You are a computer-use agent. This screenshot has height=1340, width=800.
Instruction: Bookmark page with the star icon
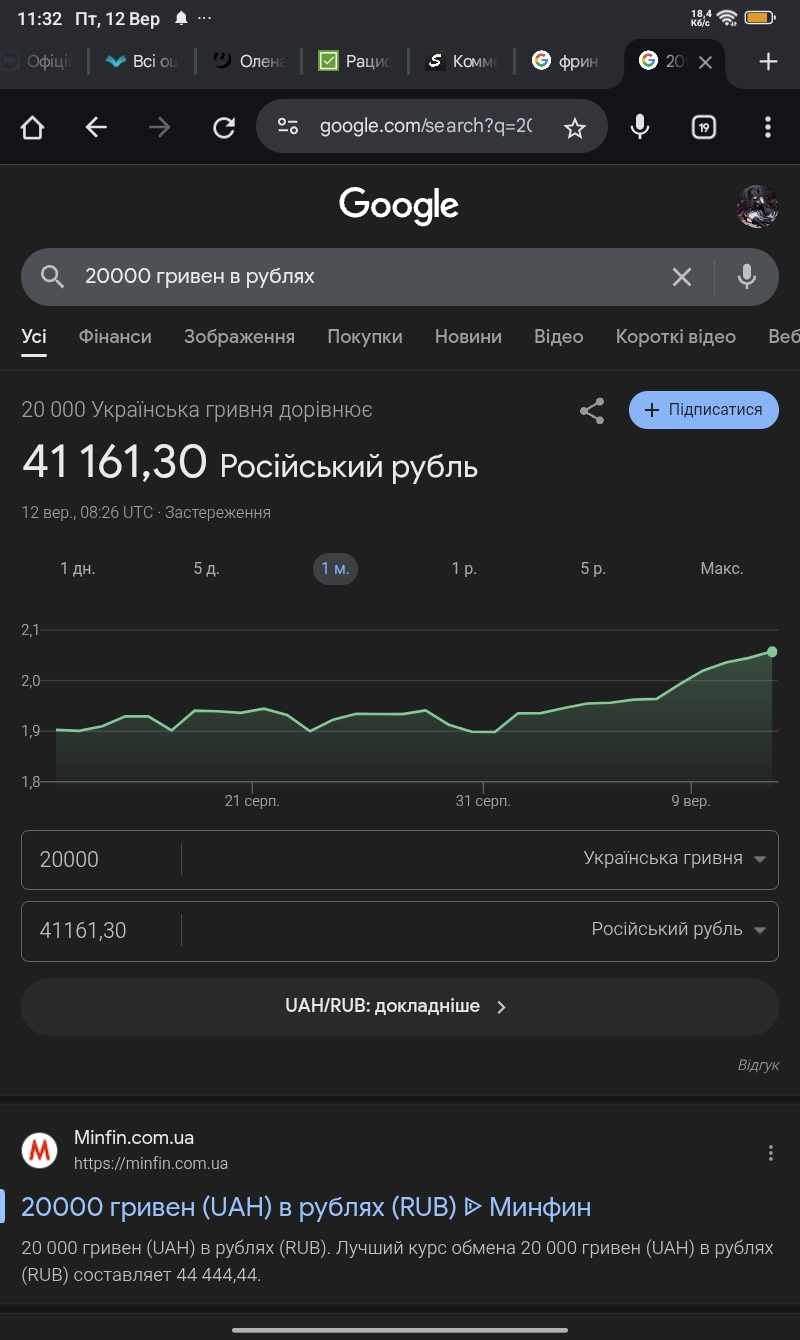coord(574,127)
